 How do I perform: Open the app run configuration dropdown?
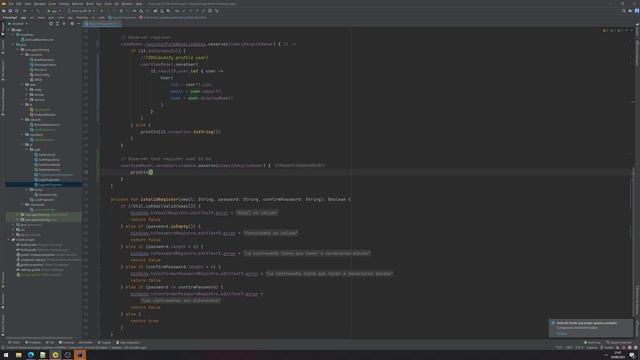pos(54,11)
